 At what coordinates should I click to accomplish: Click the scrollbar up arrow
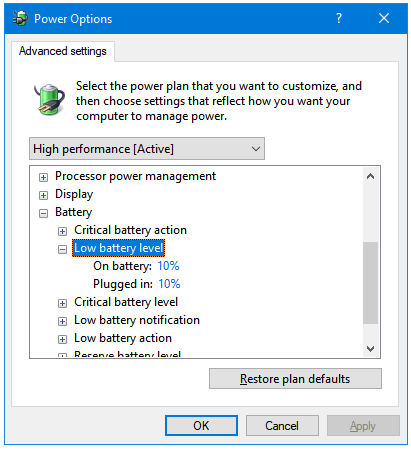point(370,176)
